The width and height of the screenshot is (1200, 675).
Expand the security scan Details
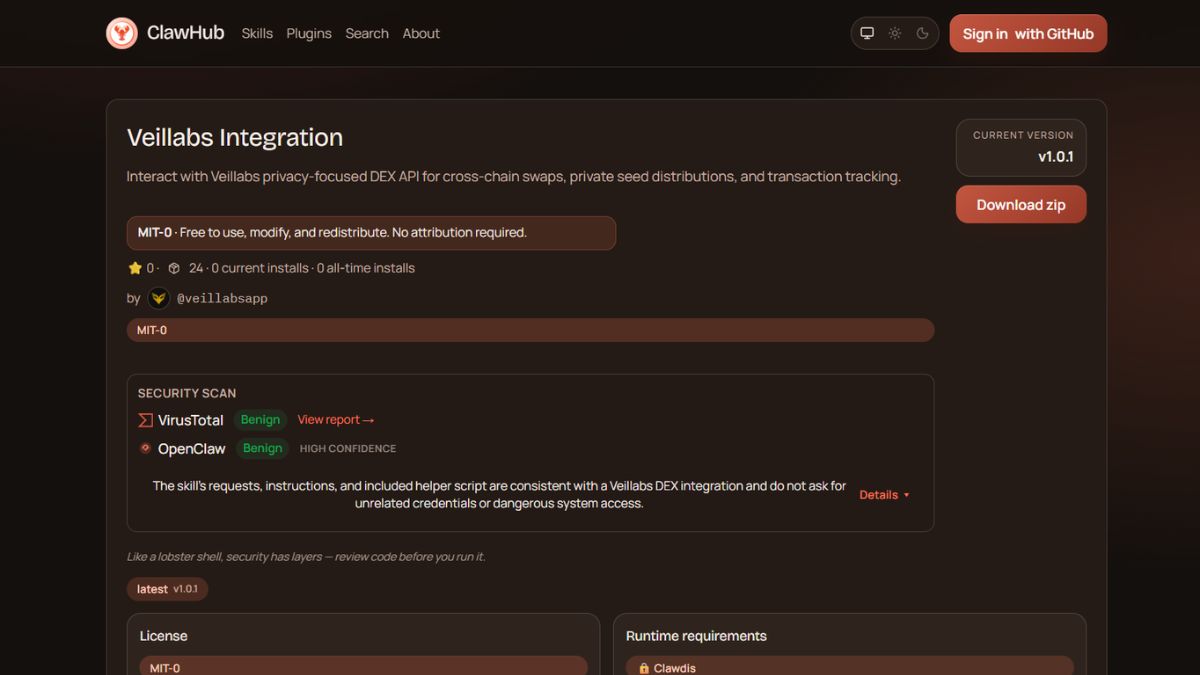pos(885,495)
